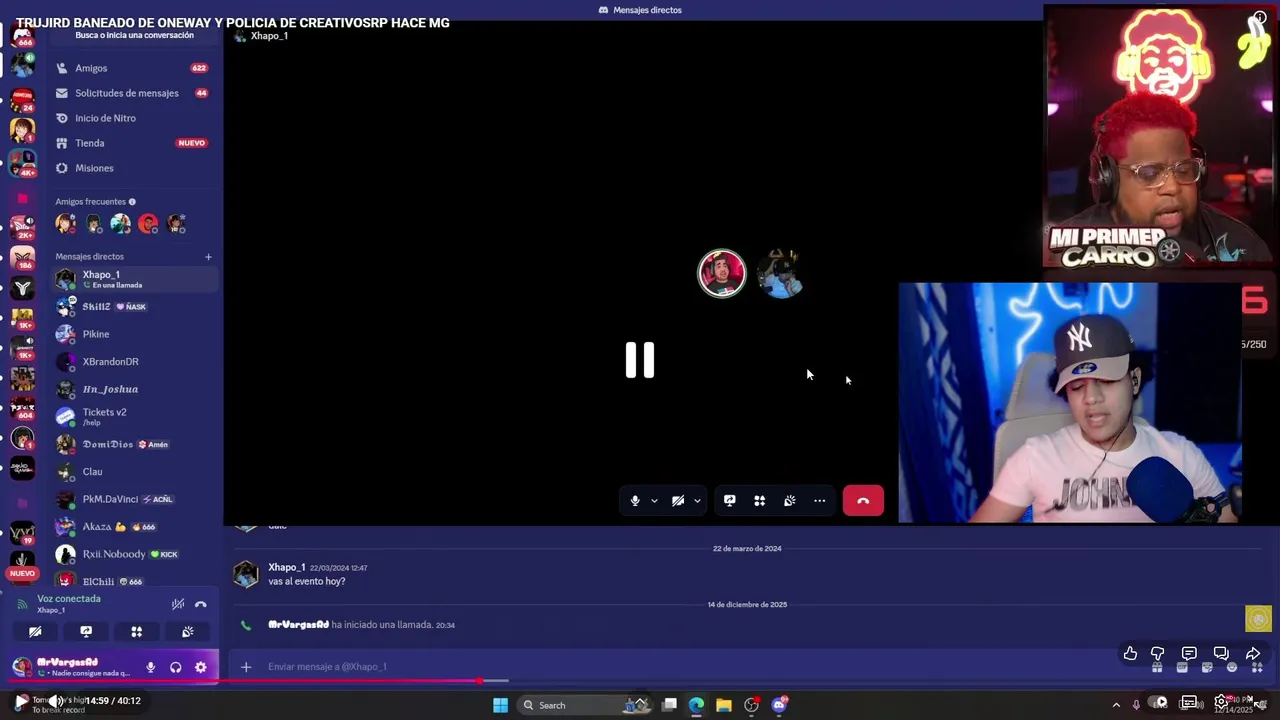The height and width of the screenshot is (720, 1280).
Task: Toggle noise suppression in voice panel
Action: click(178, 604)
